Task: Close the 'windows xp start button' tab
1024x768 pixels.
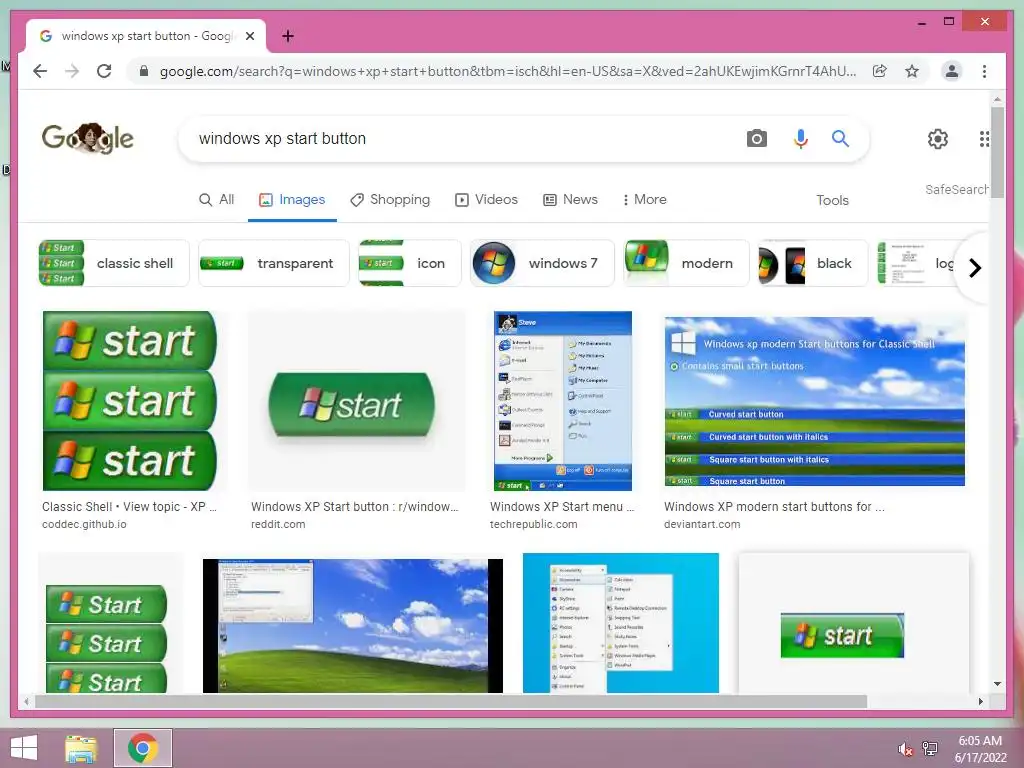Action: (x=249, y=36)
